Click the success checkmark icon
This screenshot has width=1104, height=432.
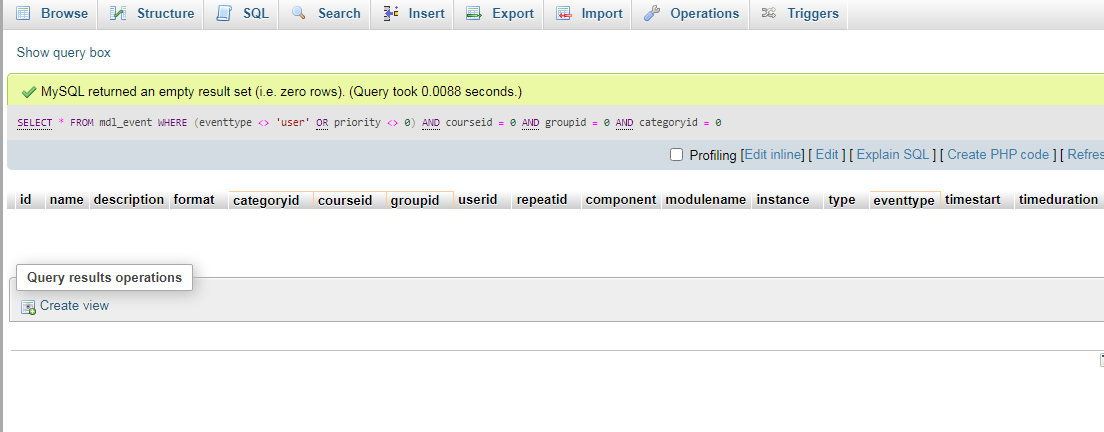pyautogui.click(x=29, y=92)
